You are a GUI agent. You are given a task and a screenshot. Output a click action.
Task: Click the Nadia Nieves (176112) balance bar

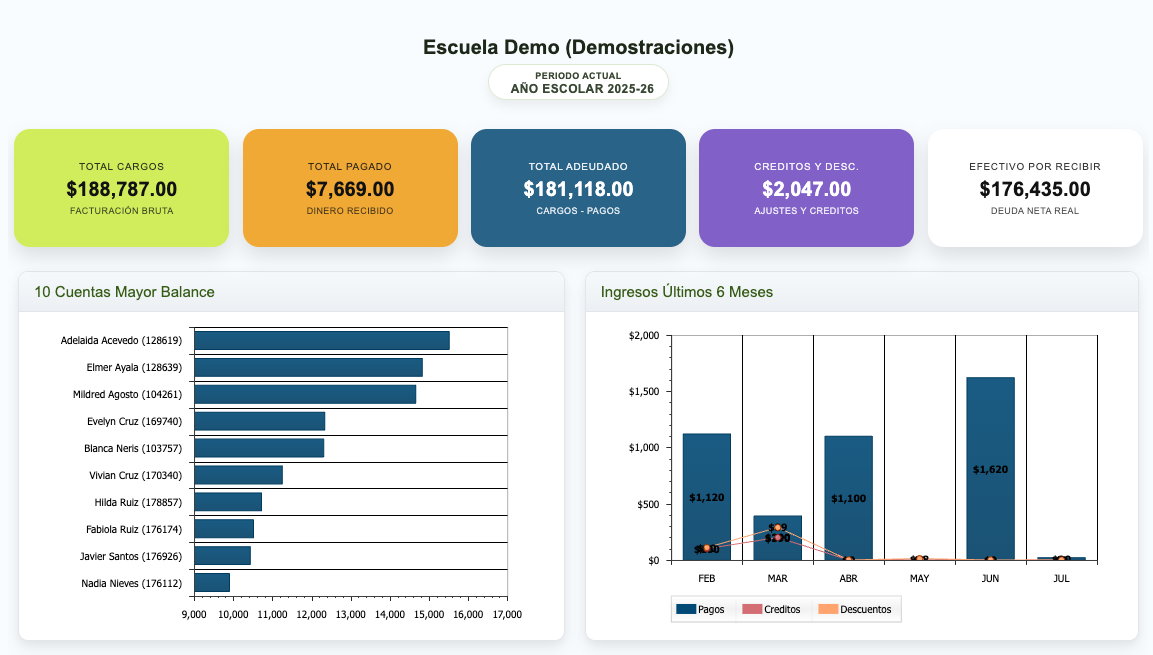(212, 583)
